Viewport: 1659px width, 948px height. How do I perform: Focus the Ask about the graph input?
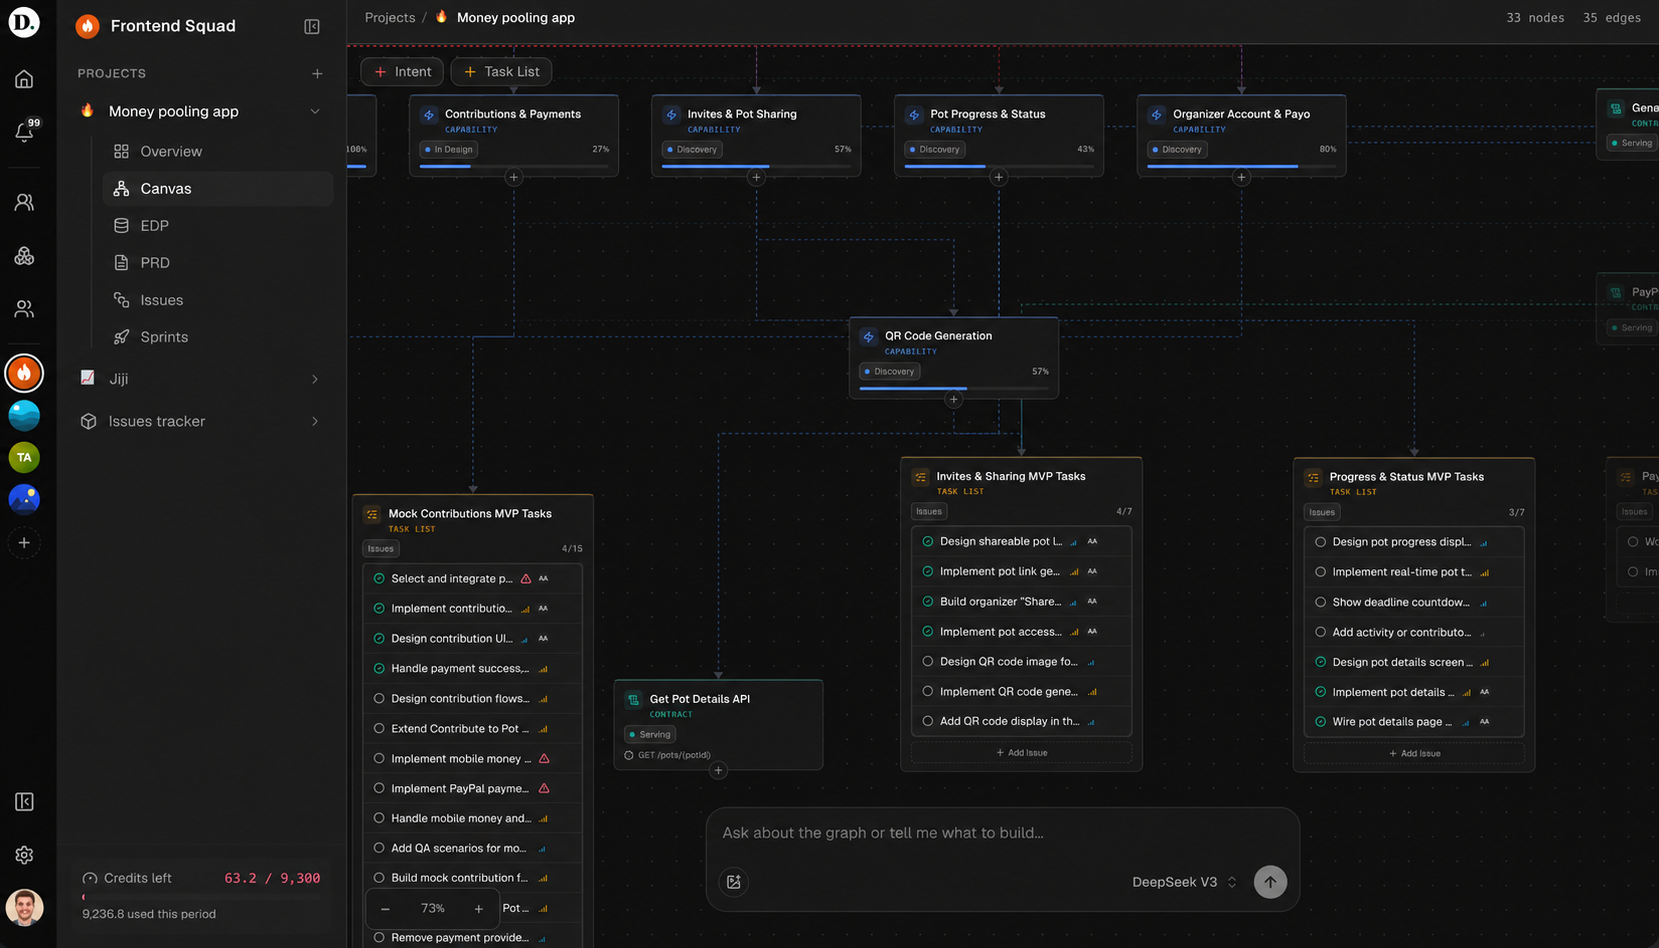point(1003,833)
